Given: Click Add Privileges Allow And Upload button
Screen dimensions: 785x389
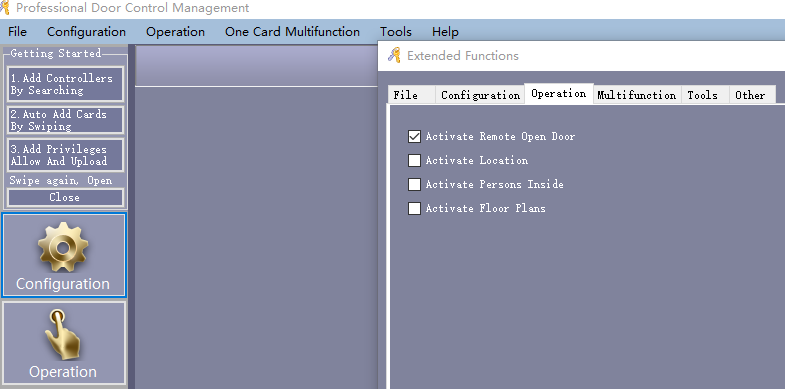Looking at the screenshot, I should coord(65,155).
